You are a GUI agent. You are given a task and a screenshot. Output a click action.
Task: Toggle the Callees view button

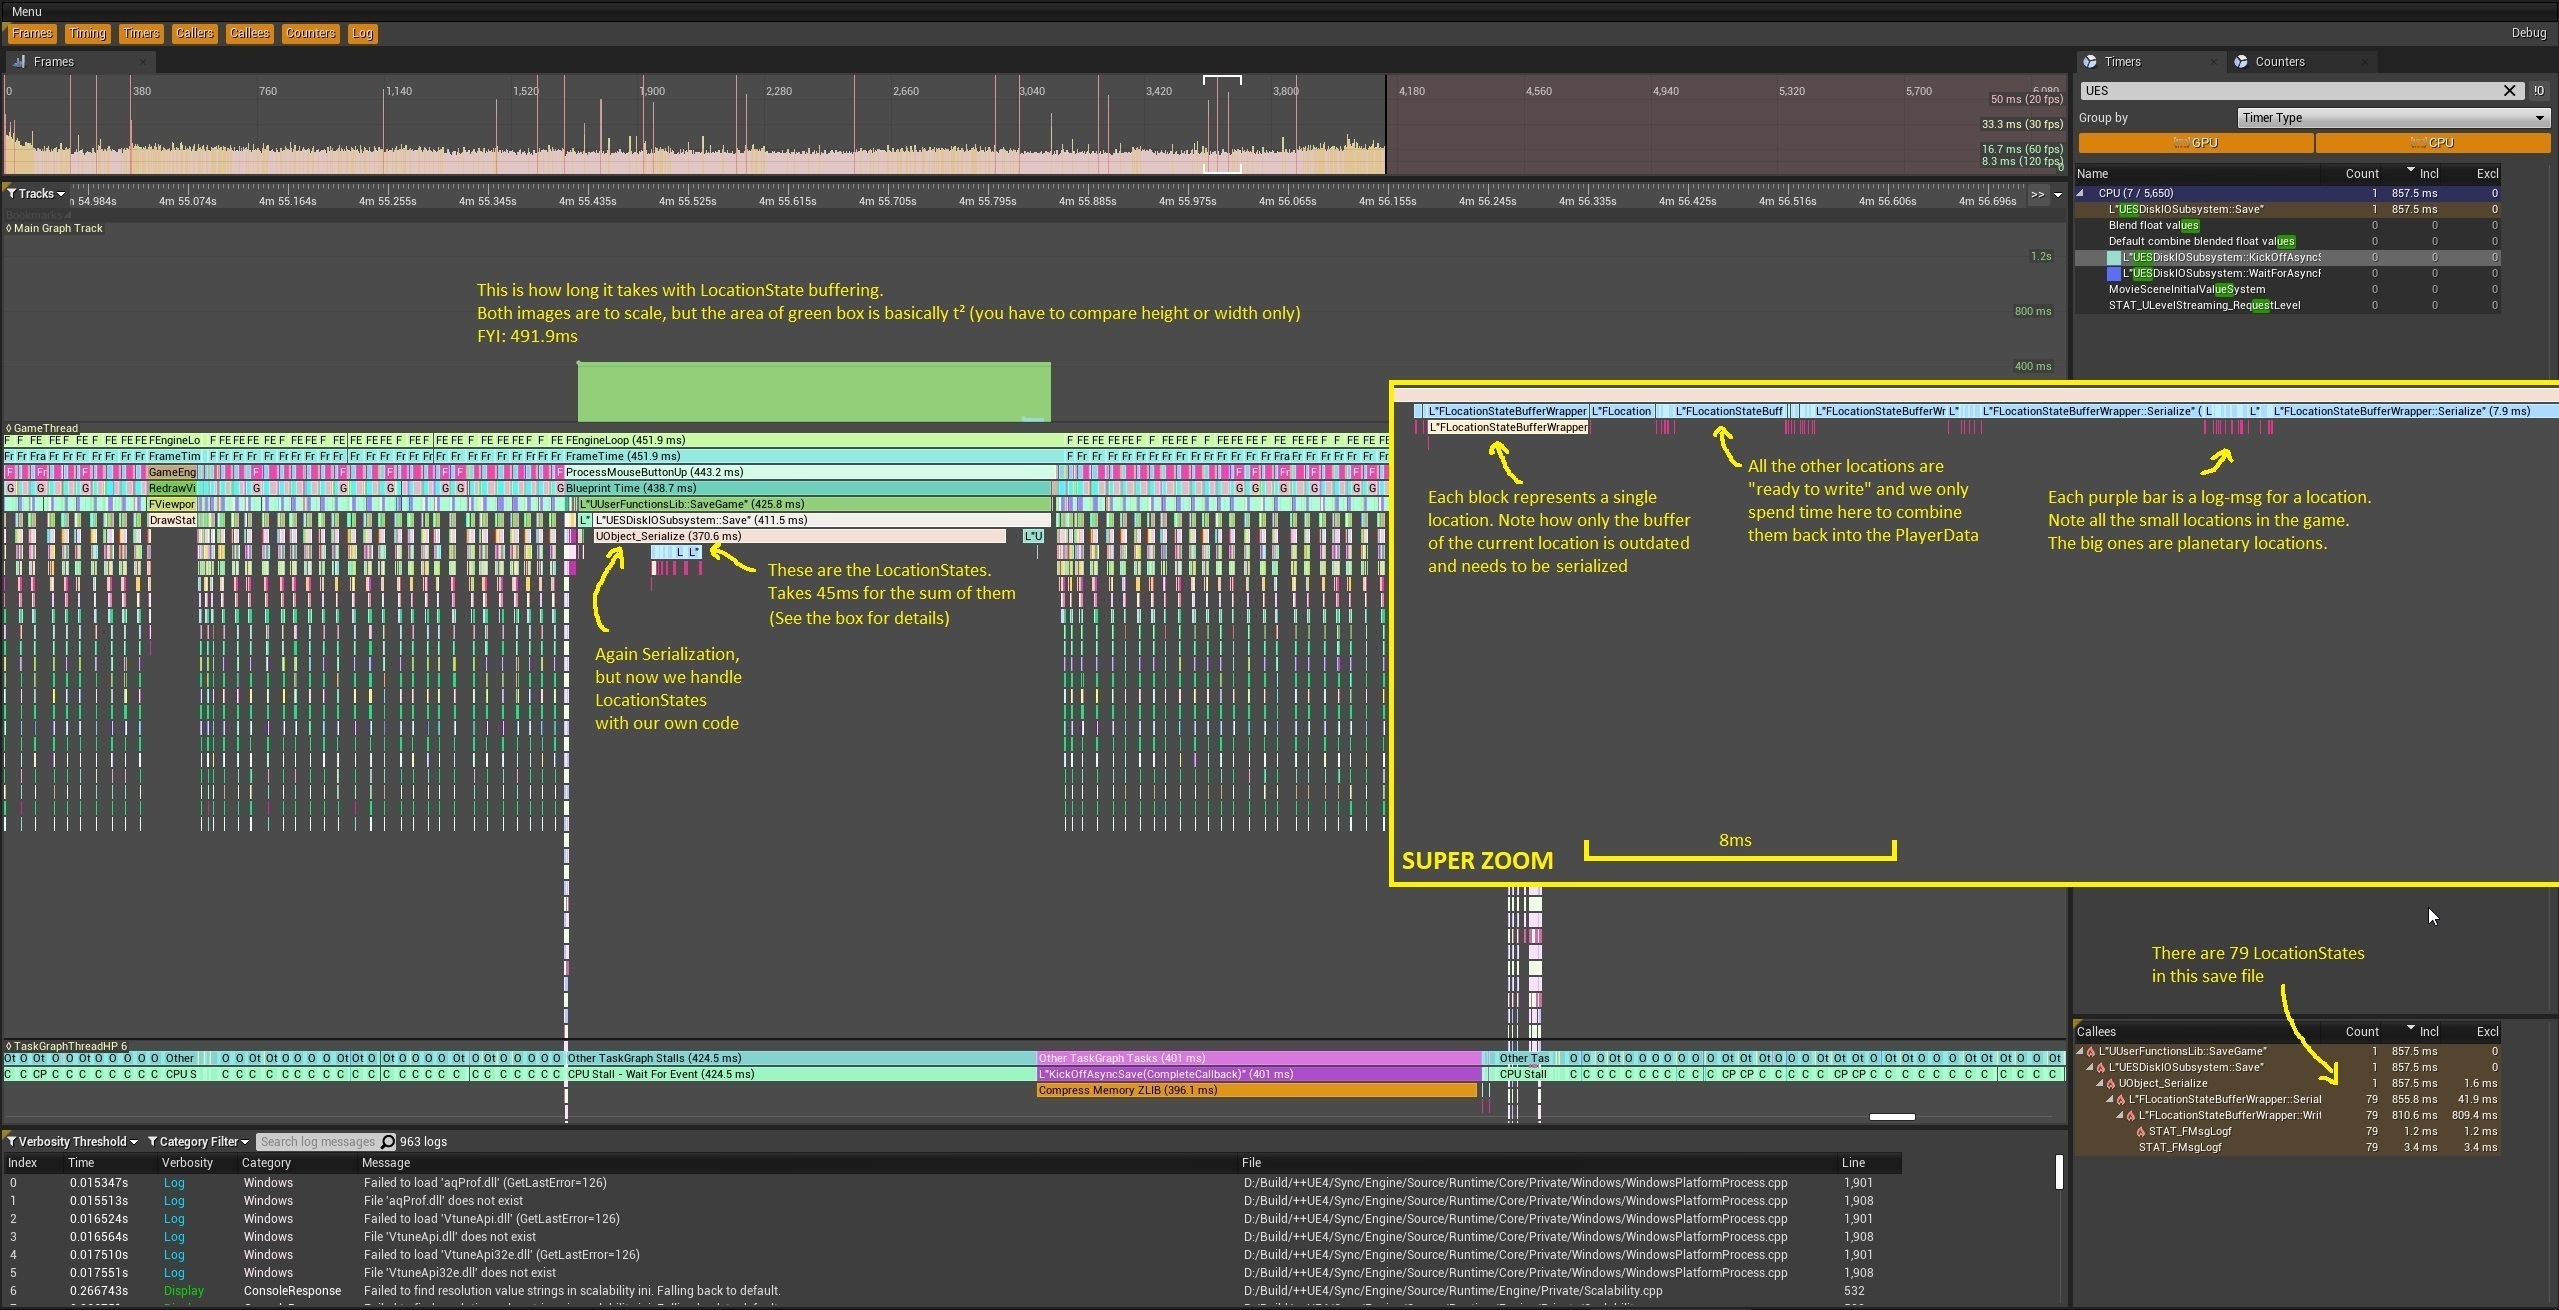pos(249,33)
